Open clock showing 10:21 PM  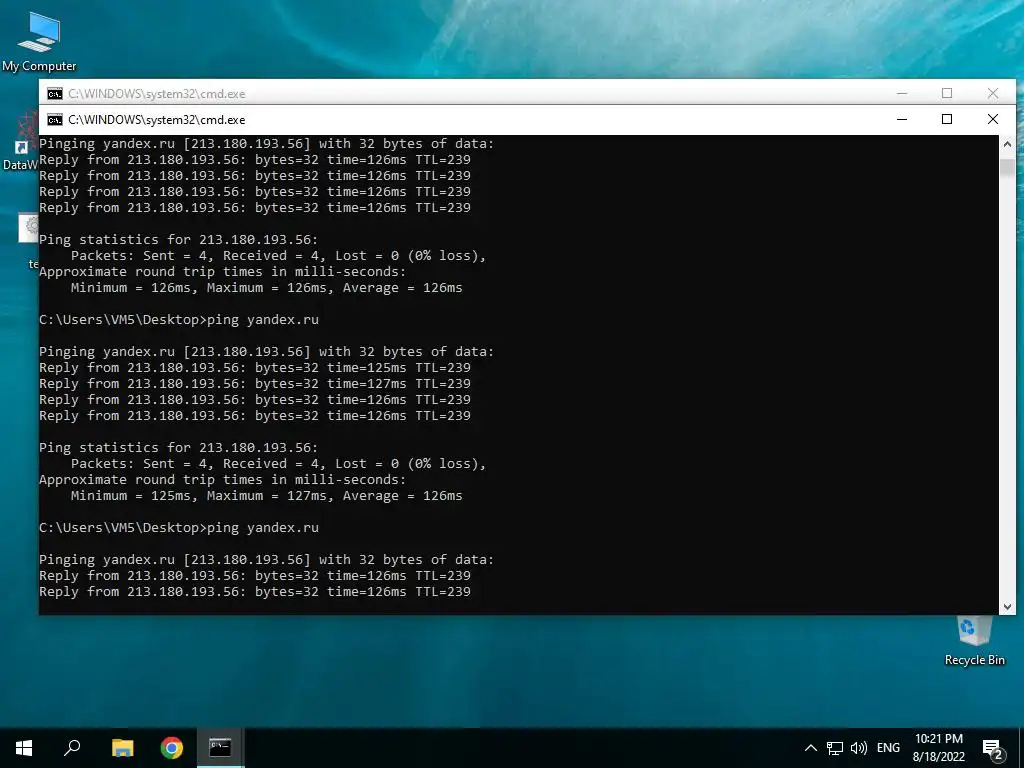[x=938, y=748]
